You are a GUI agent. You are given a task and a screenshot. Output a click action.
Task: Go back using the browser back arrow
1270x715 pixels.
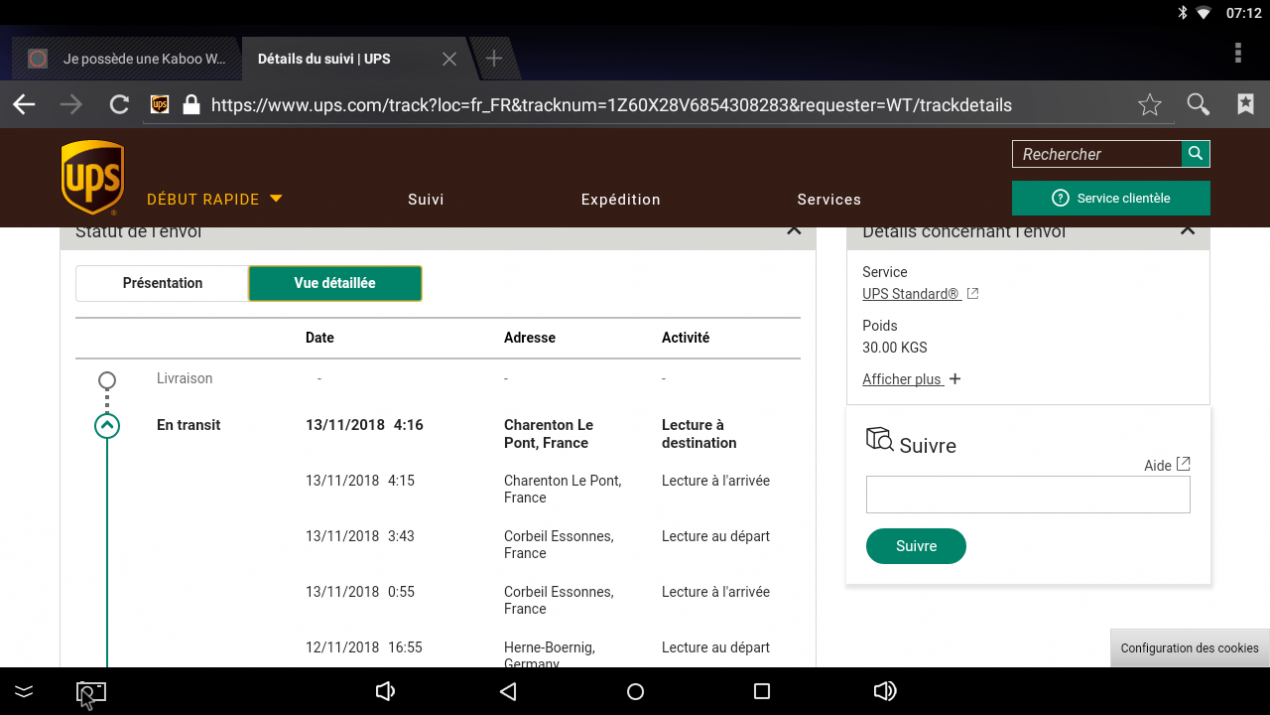point(24,105)
